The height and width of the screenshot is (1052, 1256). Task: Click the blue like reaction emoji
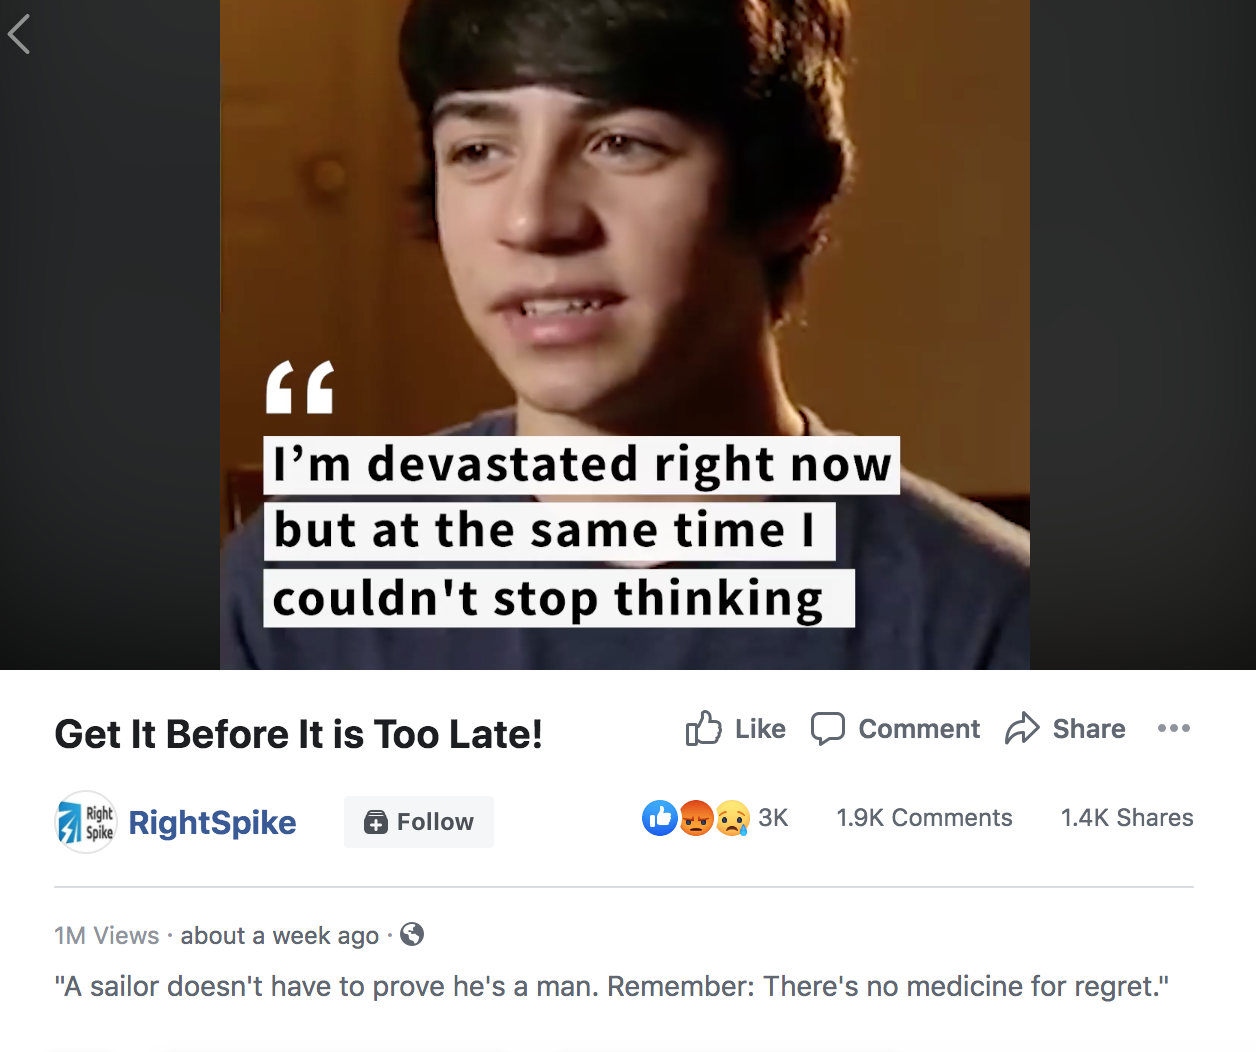click(x=660, y=818)
